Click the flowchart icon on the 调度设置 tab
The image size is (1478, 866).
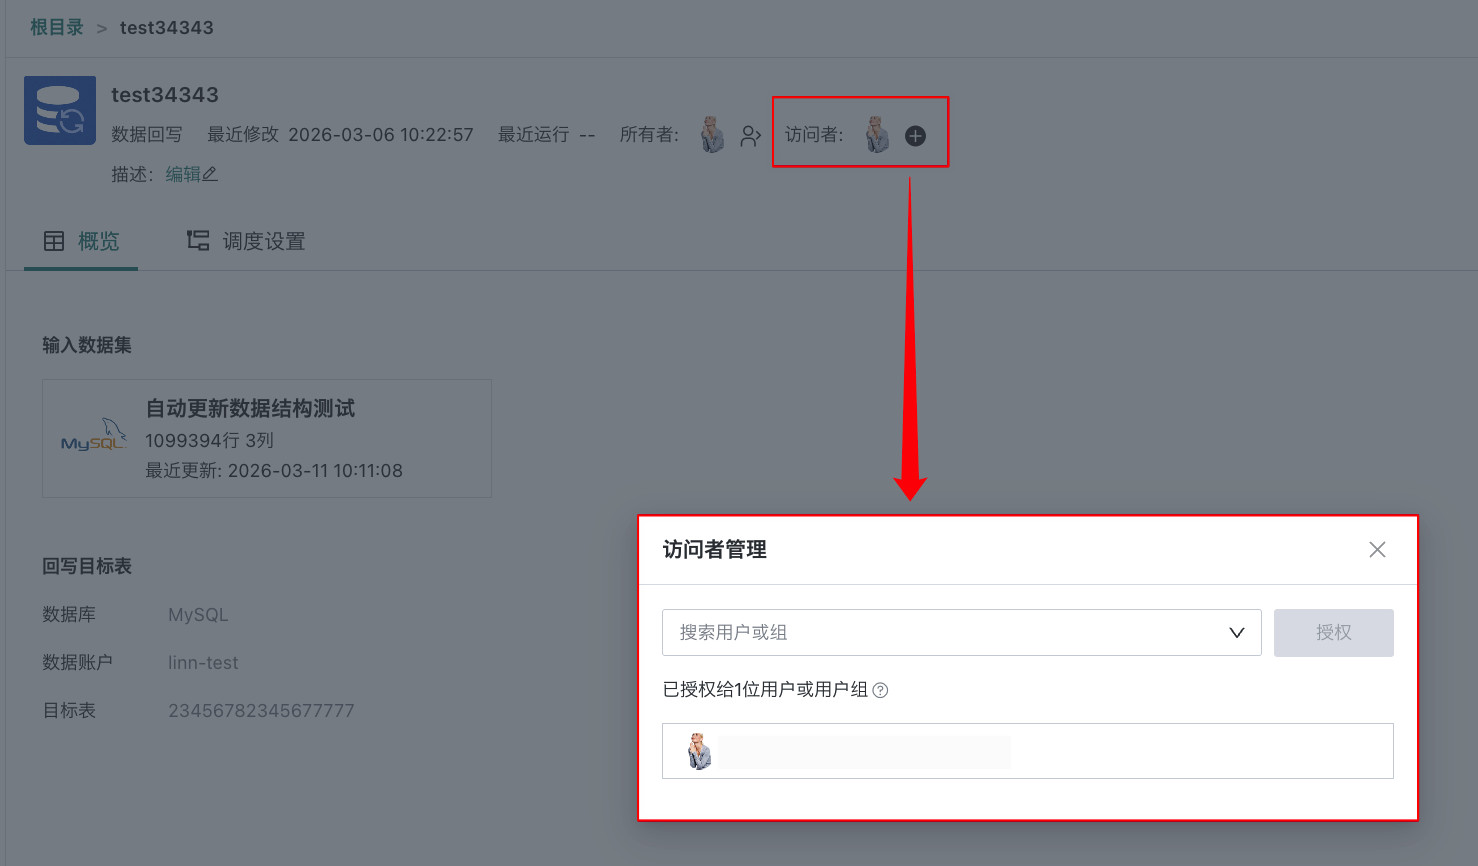tap(197, 241)
